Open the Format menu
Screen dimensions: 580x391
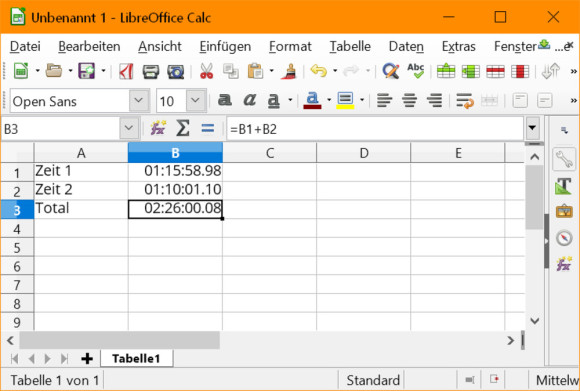pos(290,46)
